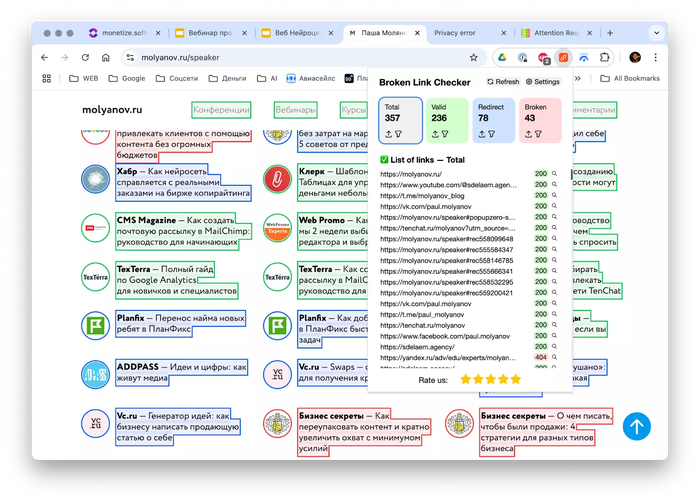Click magnifier beside t.me/molyanov_blog link
Viewport: 700px width, 502px height.
(x=554, y=195)
